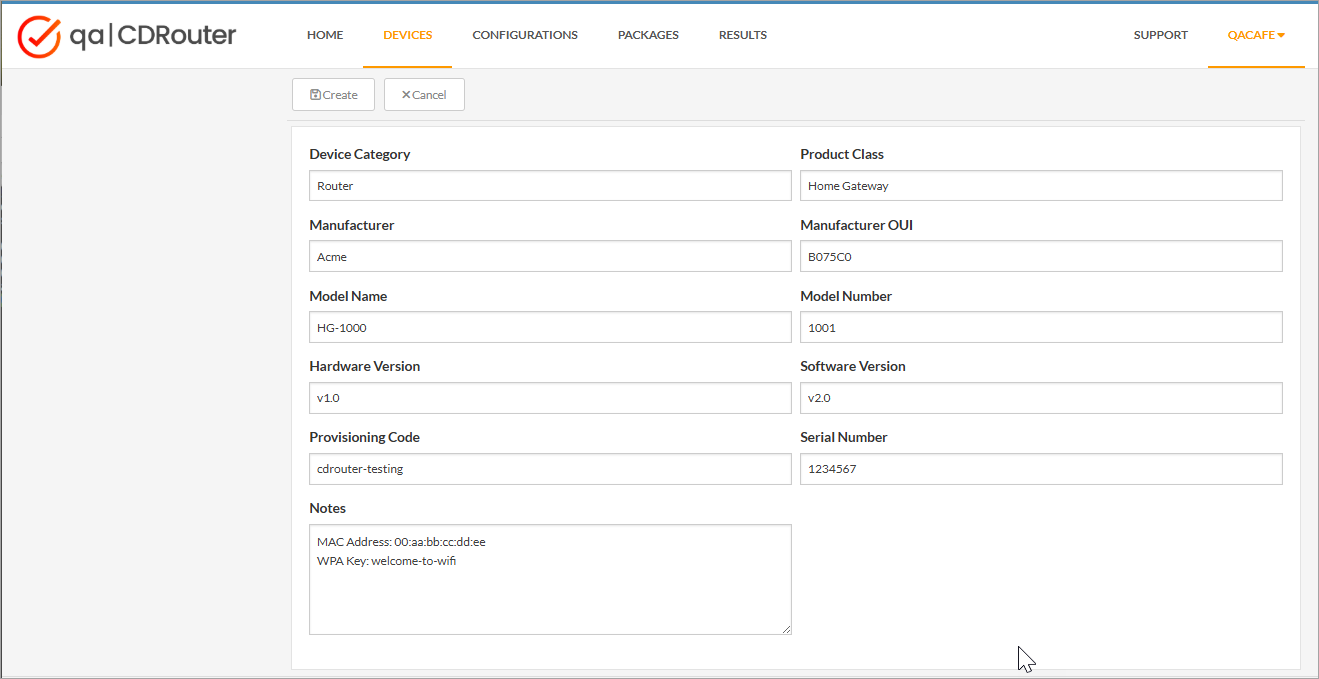Go to the HOME tab

click(x=325, y=35)
